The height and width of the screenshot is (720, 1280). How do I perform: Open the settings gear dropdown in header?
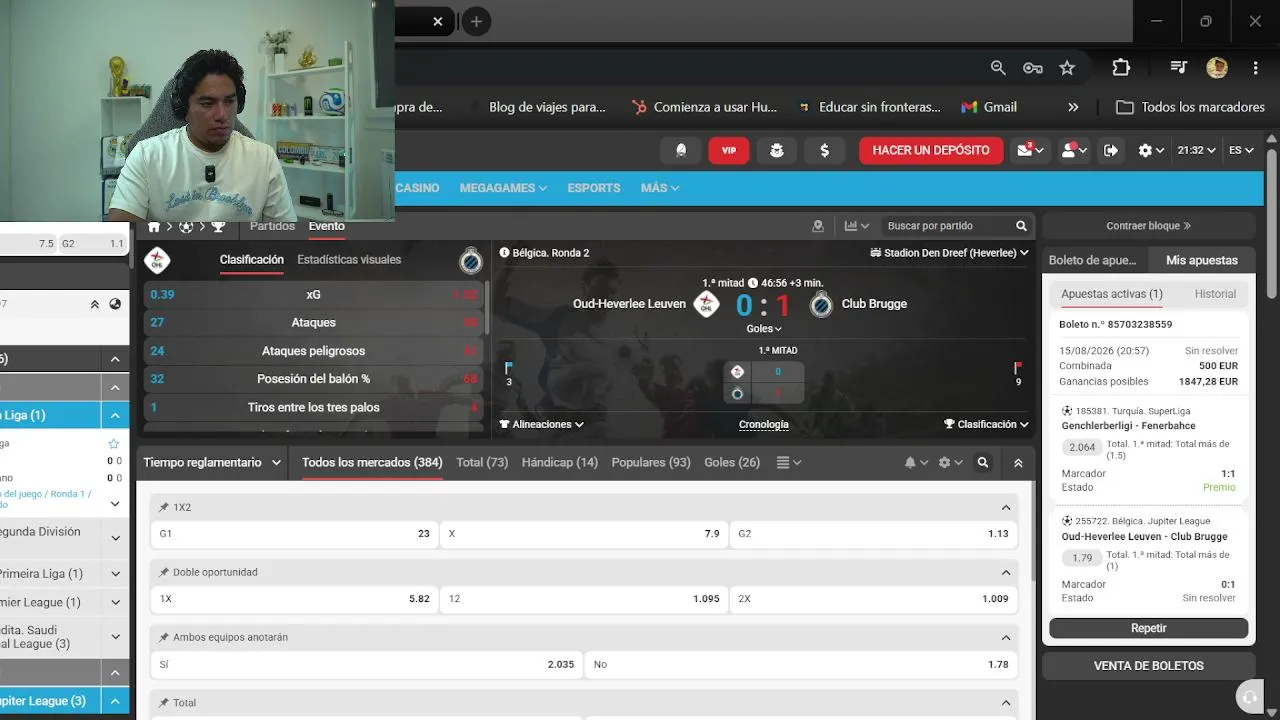coord(1151,150)
